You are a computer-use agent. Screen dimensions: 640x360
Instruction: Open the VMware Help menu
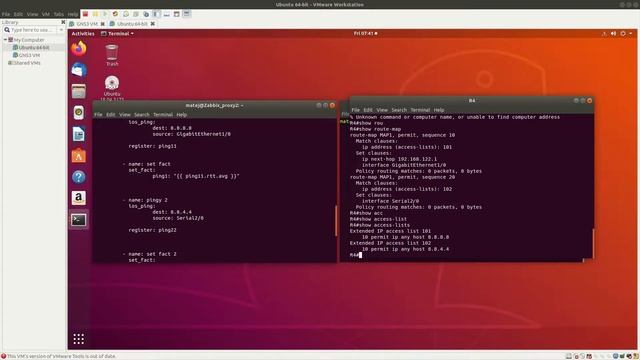[x=73, y=14]
